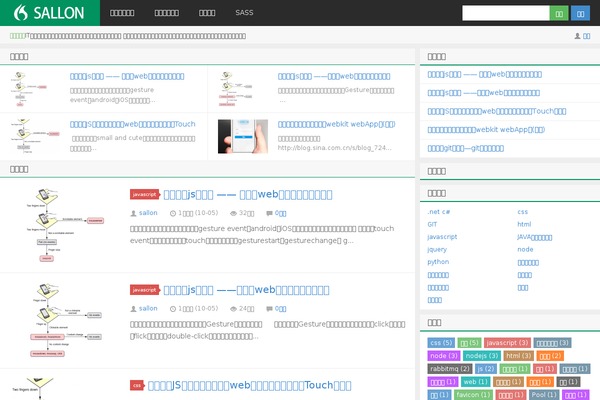
Task: Open the article title with 32 views
Action: (x=248, y=194)
